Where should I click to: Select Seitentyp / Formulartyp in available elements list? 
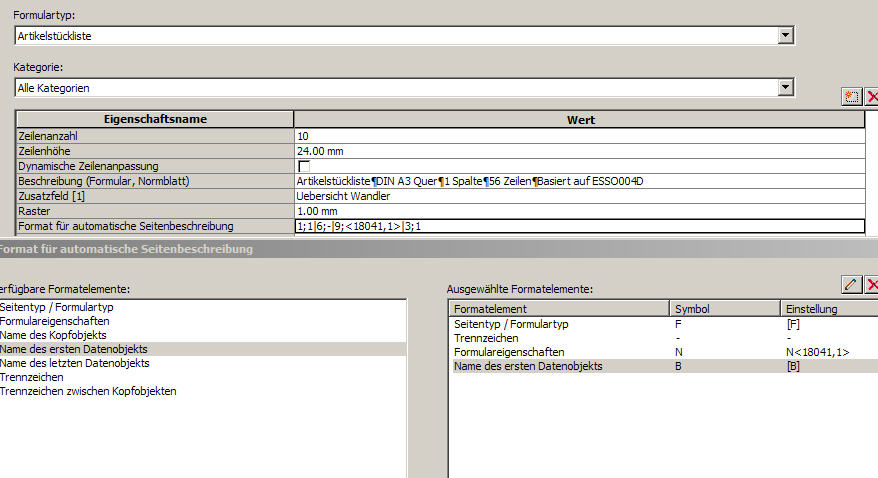click(203, 307)
